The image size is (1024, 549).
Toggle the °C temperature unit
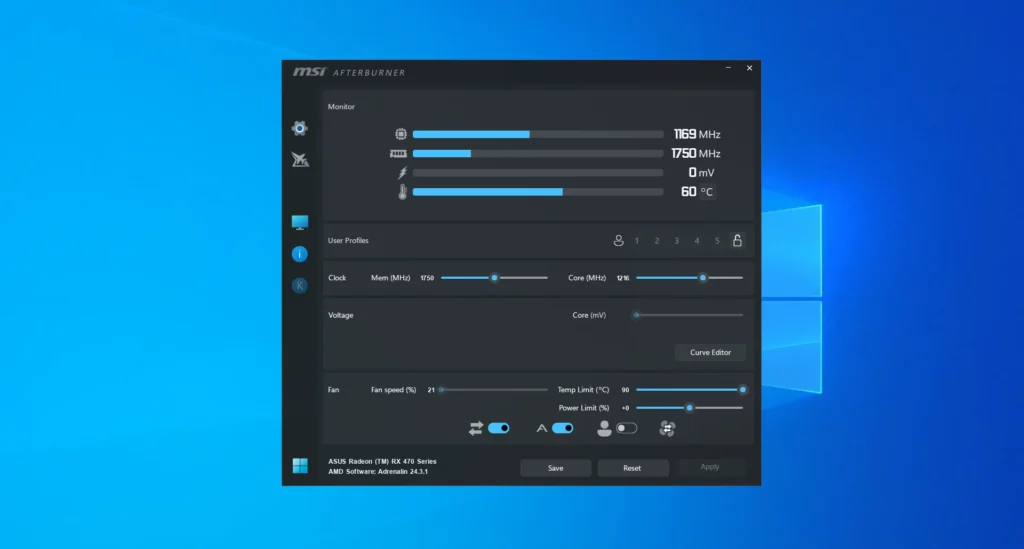click(707, 192)
